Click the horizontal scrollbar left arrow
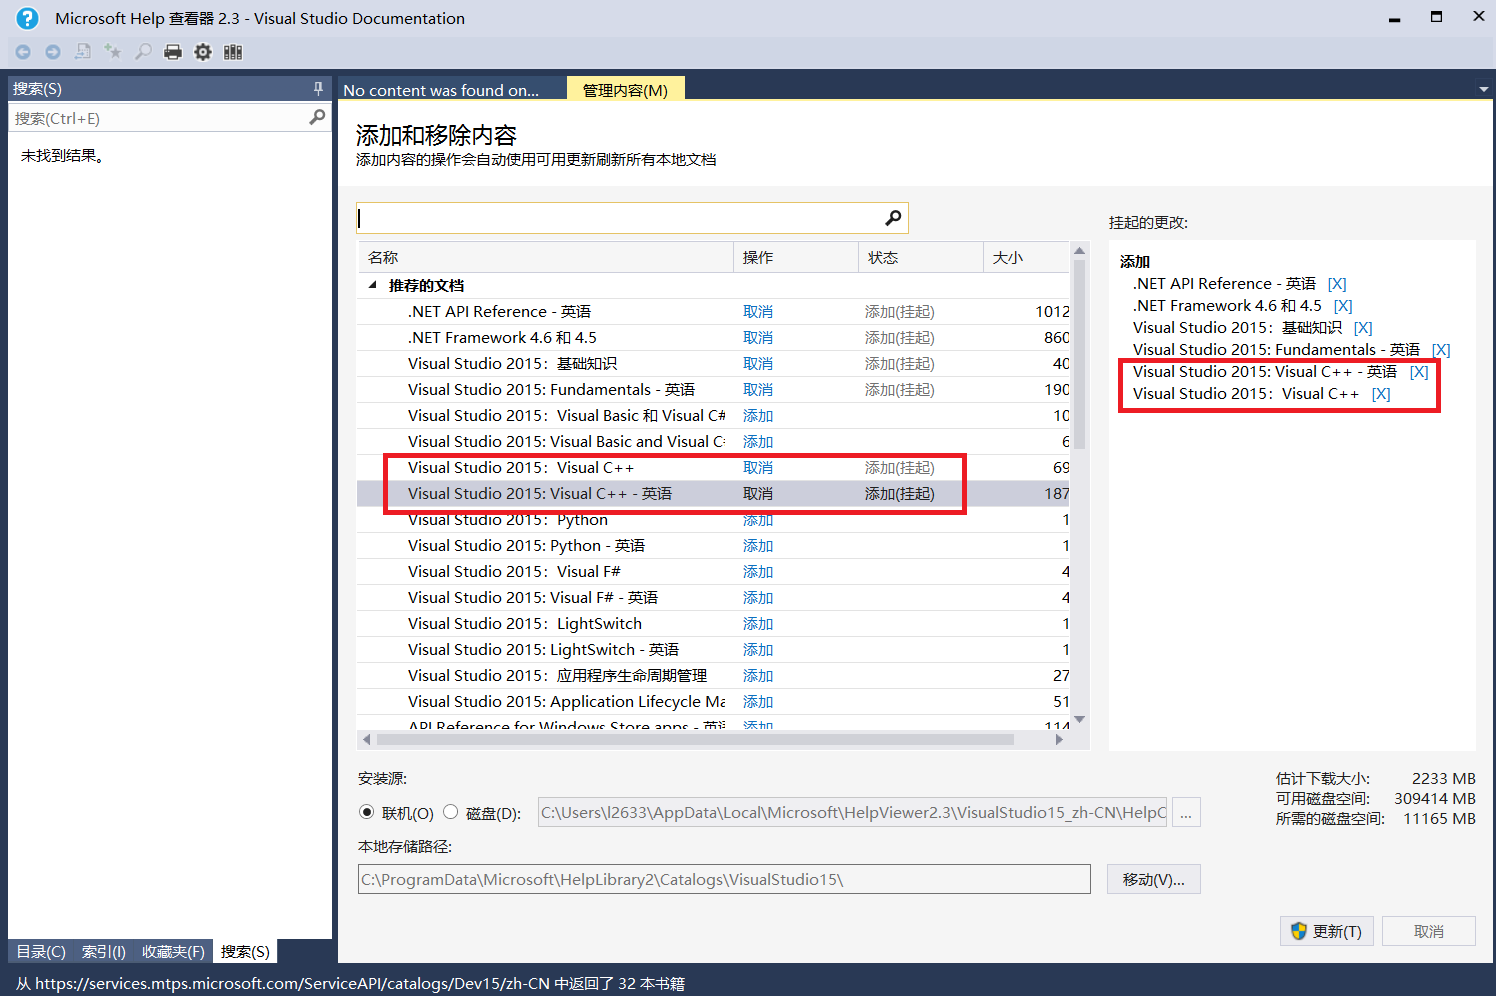The width and height of the screenshot is (1496, 996). 366,740
